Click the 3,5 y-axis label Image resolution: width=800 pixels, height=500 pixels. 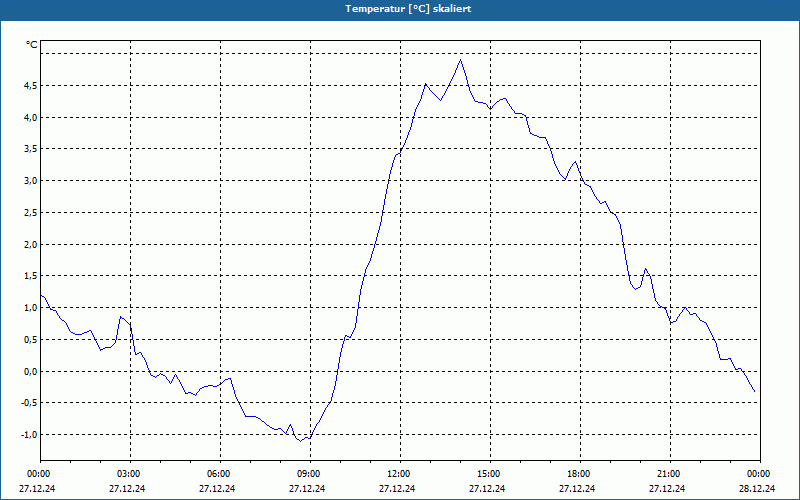pyautogui.click(x=30, y=149)
